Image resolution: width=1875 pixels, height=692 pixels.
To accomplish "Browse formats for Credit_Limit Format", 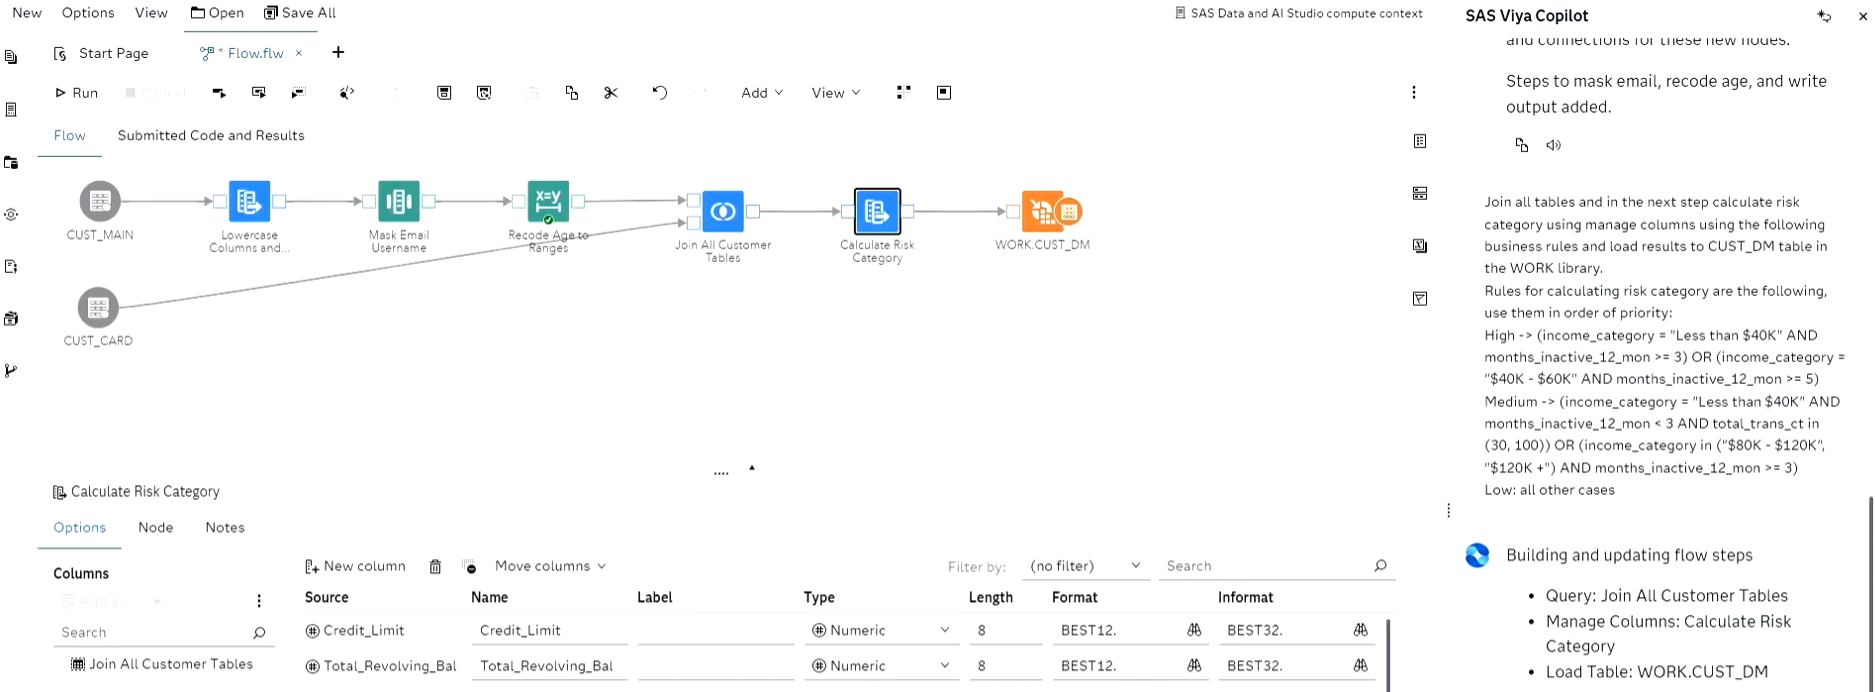I will 1194,630.
